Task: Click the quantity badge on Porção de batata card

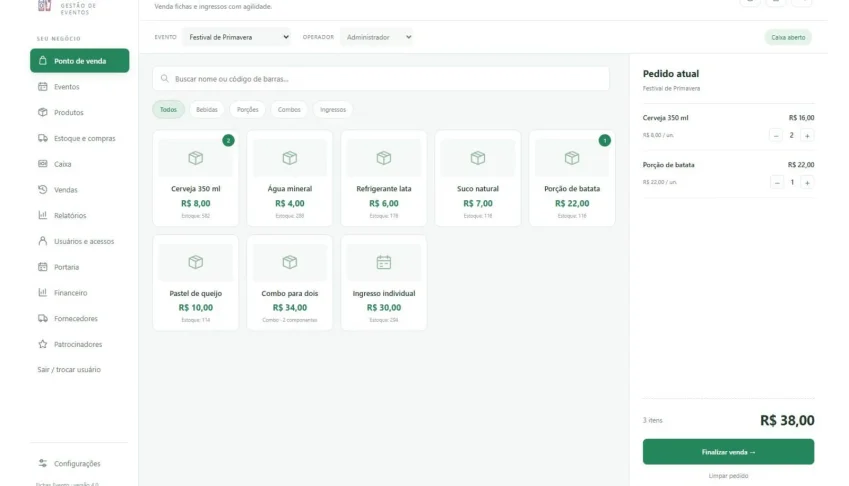Action: click(x=605, y=140)
